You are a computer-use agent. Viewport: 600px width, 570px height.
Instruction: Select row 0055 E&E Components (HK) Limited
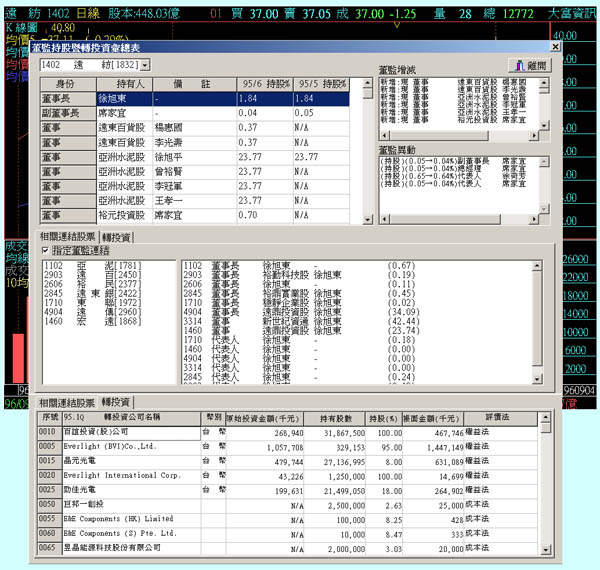287,520
